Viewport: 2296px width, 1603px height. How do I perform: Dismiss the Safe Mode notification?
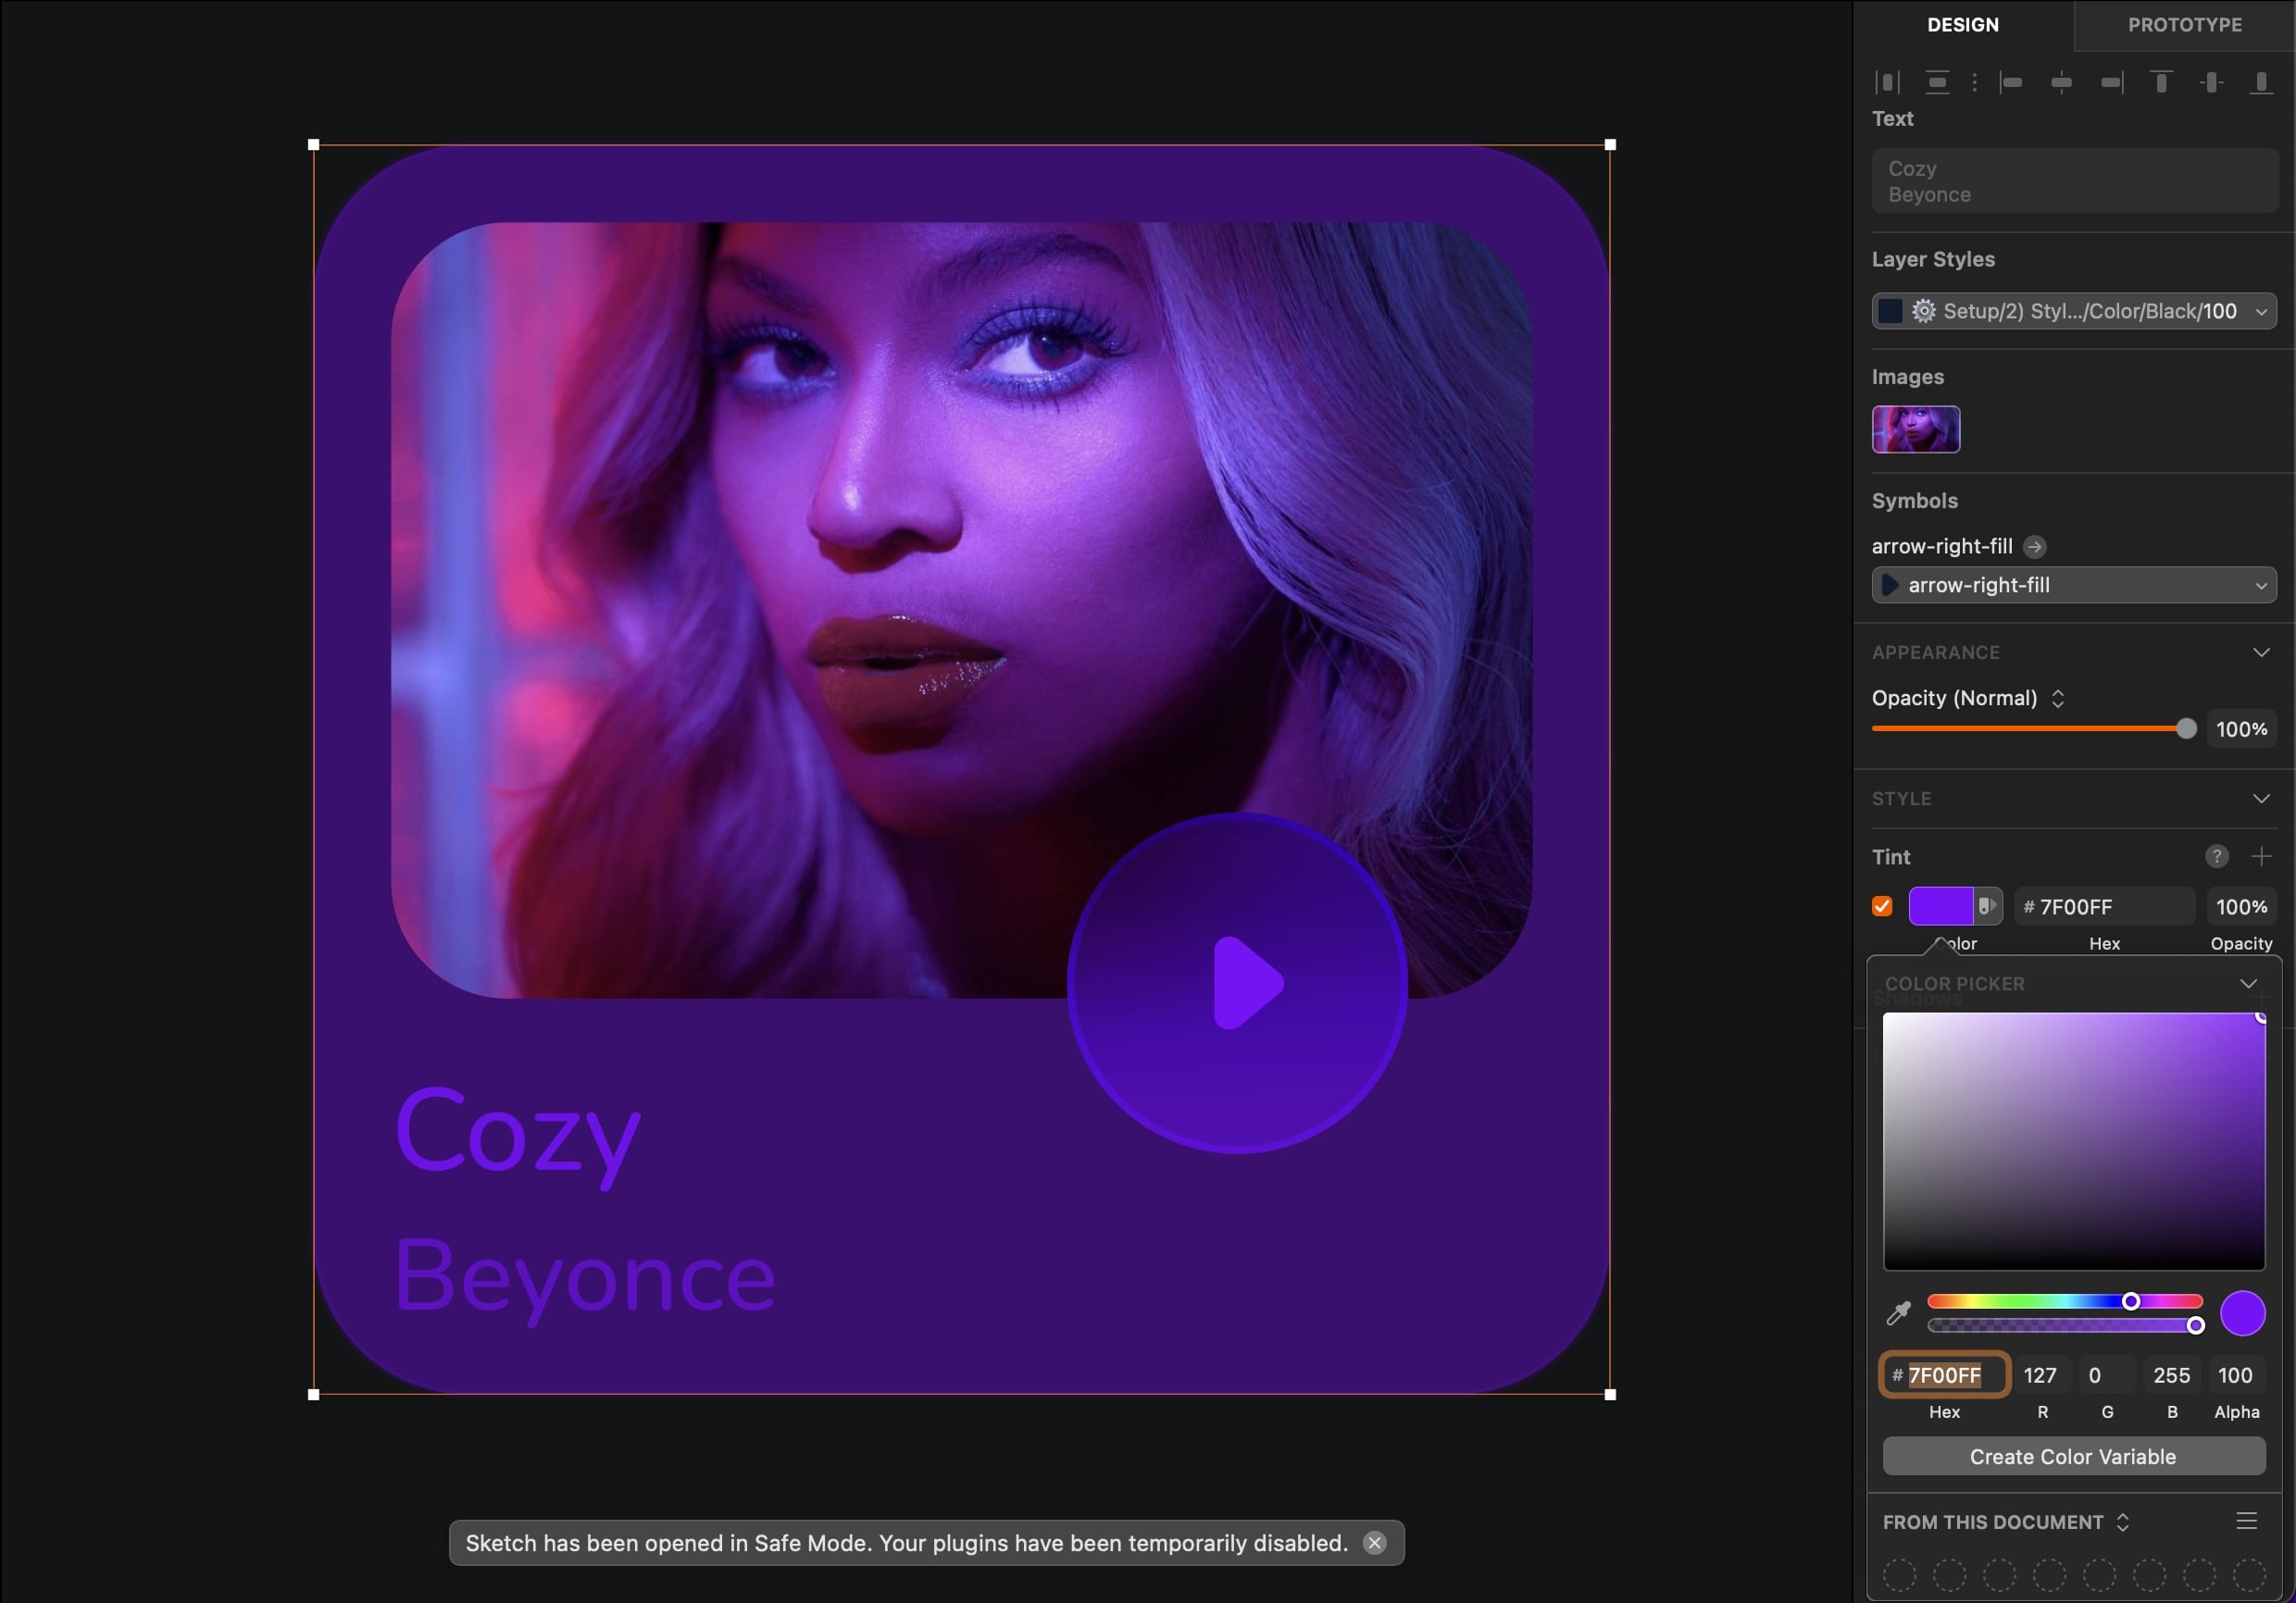pos(1375,1542)
